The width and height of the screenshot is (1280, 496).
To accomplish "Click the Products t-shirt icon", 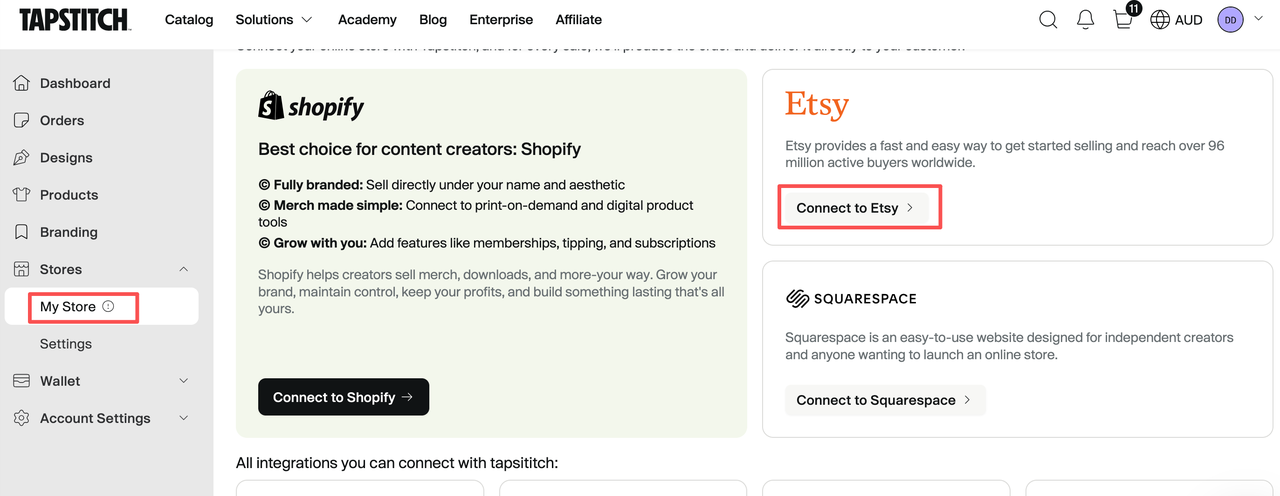I will pyautogui.click(x=21, y=195).
